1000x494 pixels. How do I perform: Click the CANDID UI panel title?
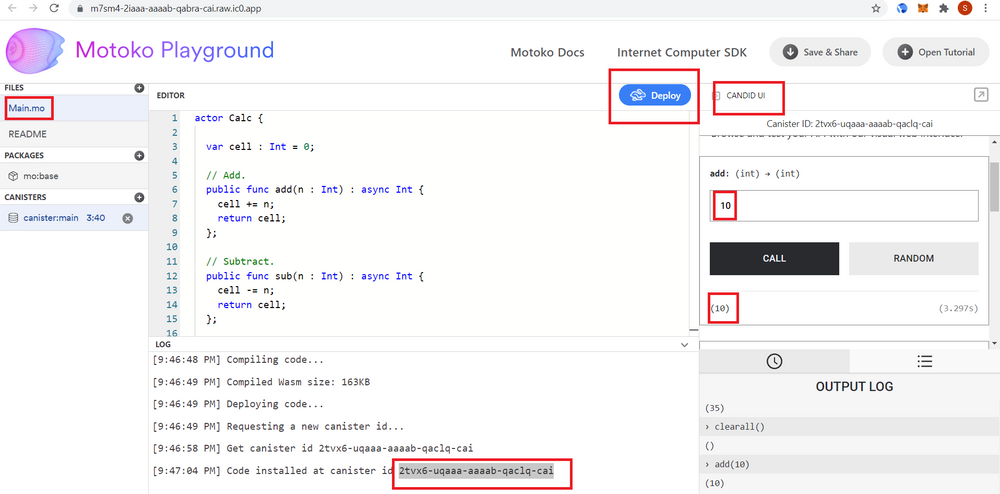746,96
